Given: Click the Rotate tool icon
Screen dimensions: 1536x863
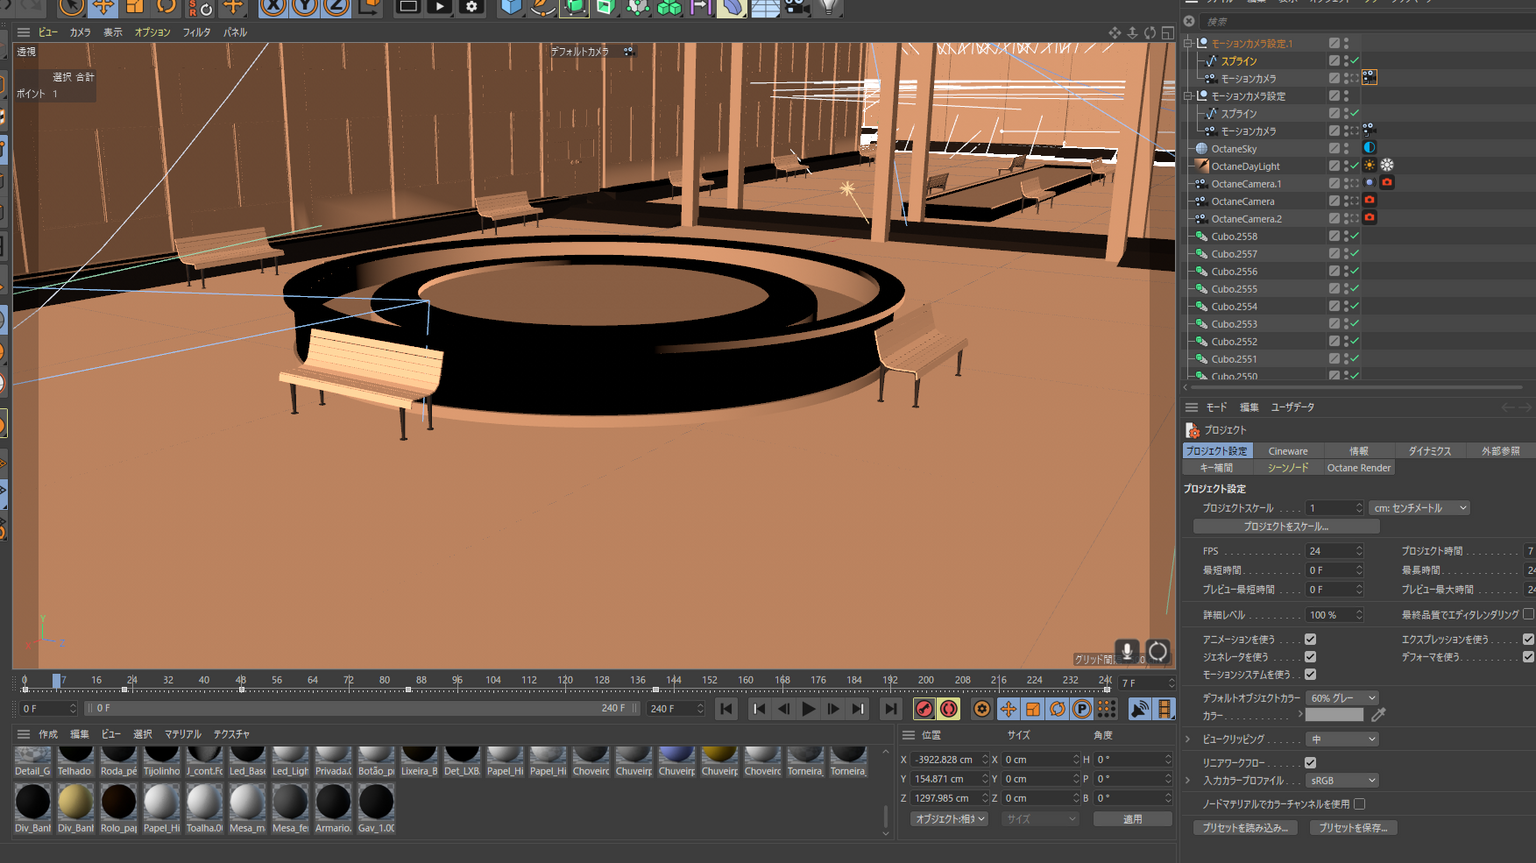Looking at the screenshot, I should click(166, 7).
